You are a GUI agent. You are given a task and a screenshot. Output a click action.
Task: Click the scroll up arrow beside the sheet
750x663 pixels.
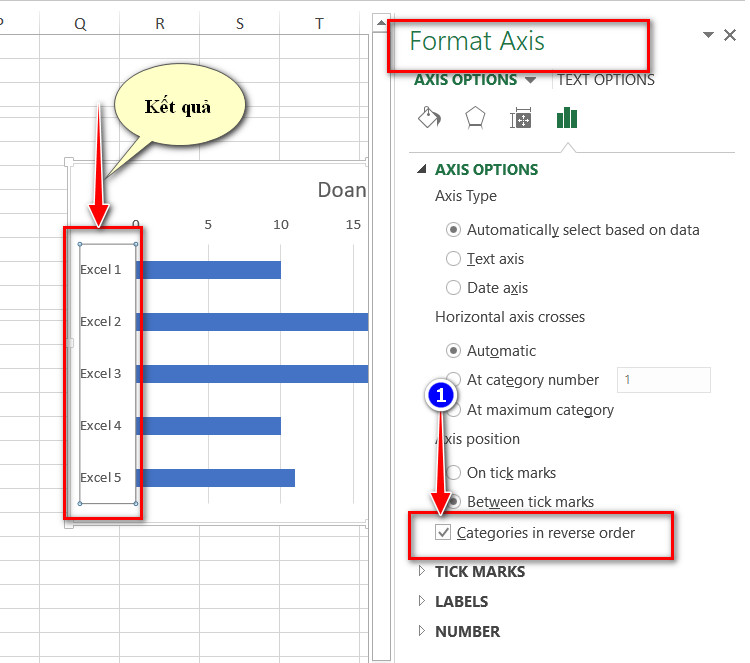coord(381,22)
